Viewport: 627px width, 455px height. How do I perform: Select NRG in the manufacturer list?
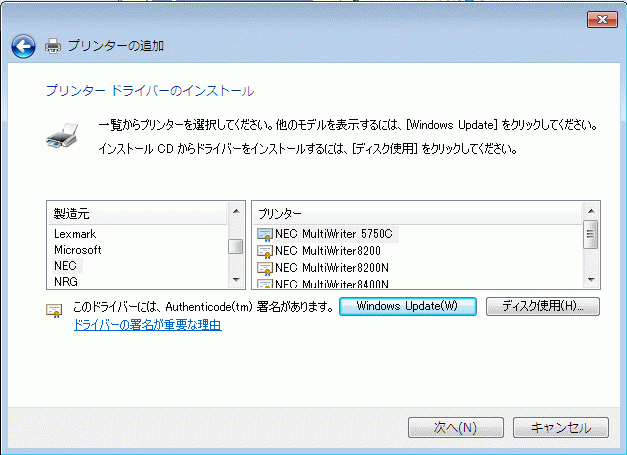[66, 282]
